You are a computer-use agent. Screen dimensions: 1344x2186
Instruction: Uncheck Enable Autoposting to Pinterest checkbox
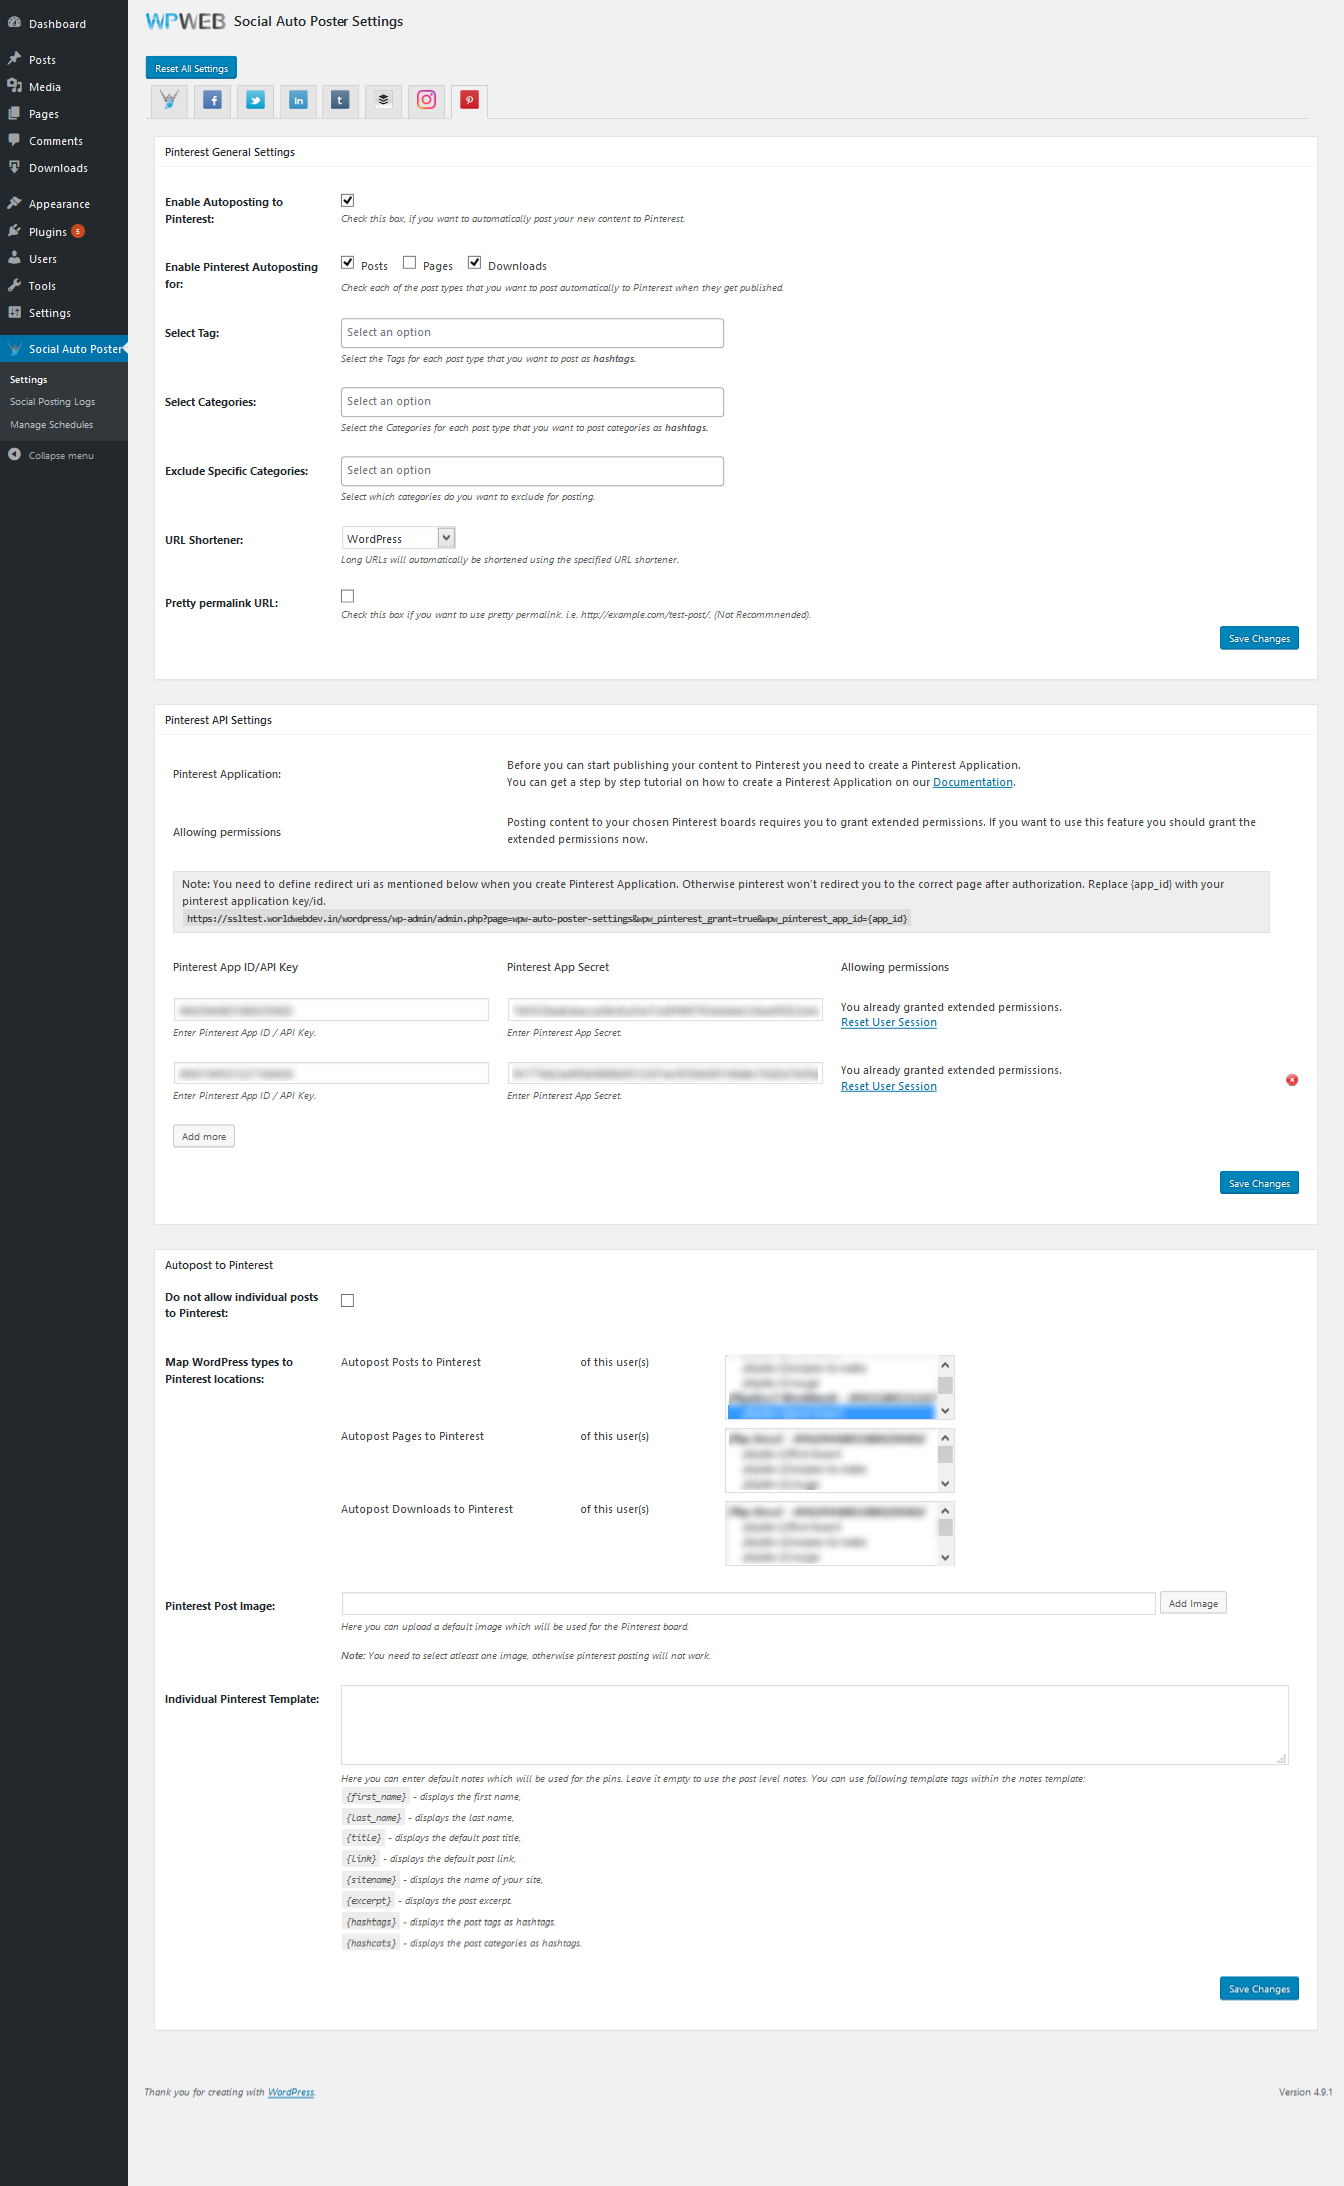pyautogui.click(x=348, y=201)
